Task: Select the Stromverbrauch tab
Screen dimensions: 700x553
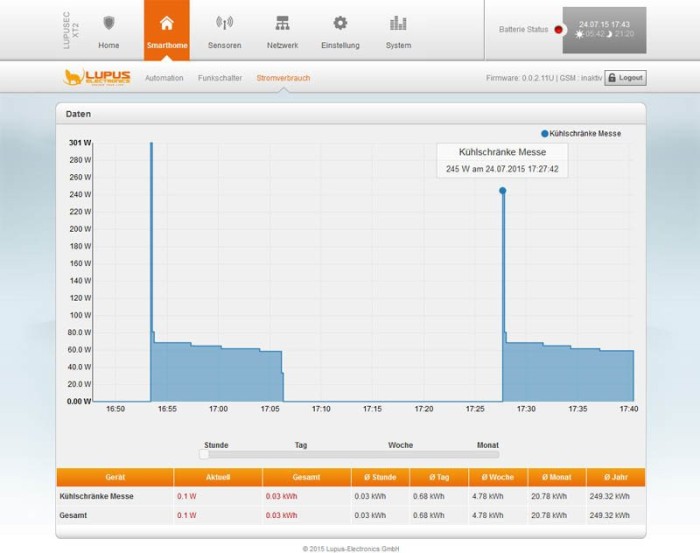Action: click(283, 78)
